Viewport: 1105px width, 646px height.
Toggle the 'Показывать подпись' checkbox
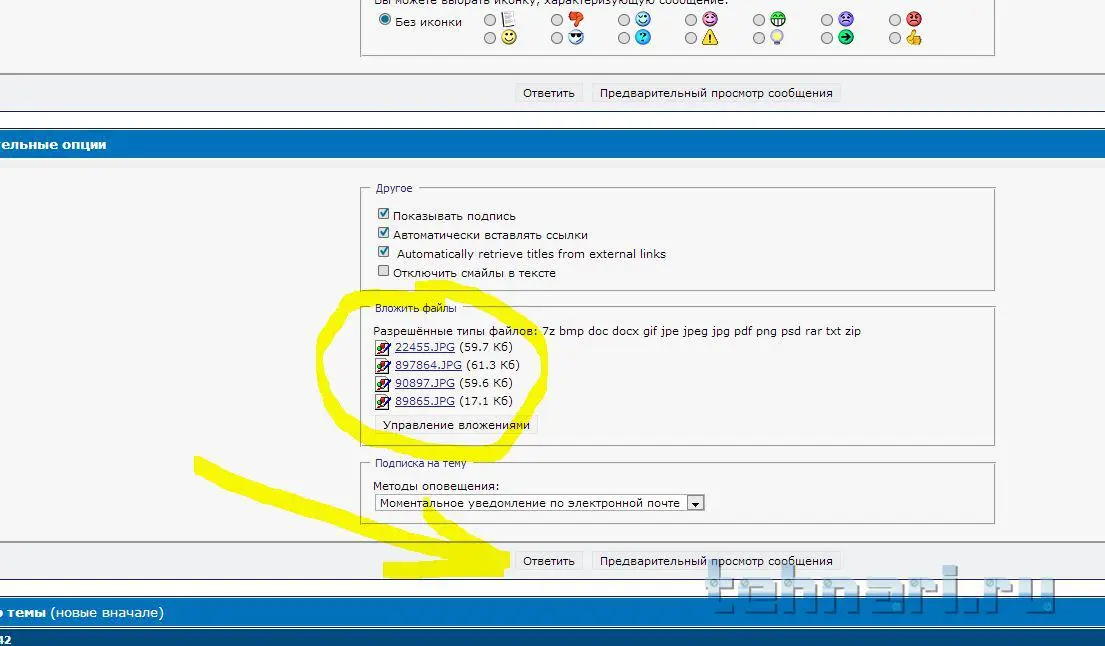point(383,213)
